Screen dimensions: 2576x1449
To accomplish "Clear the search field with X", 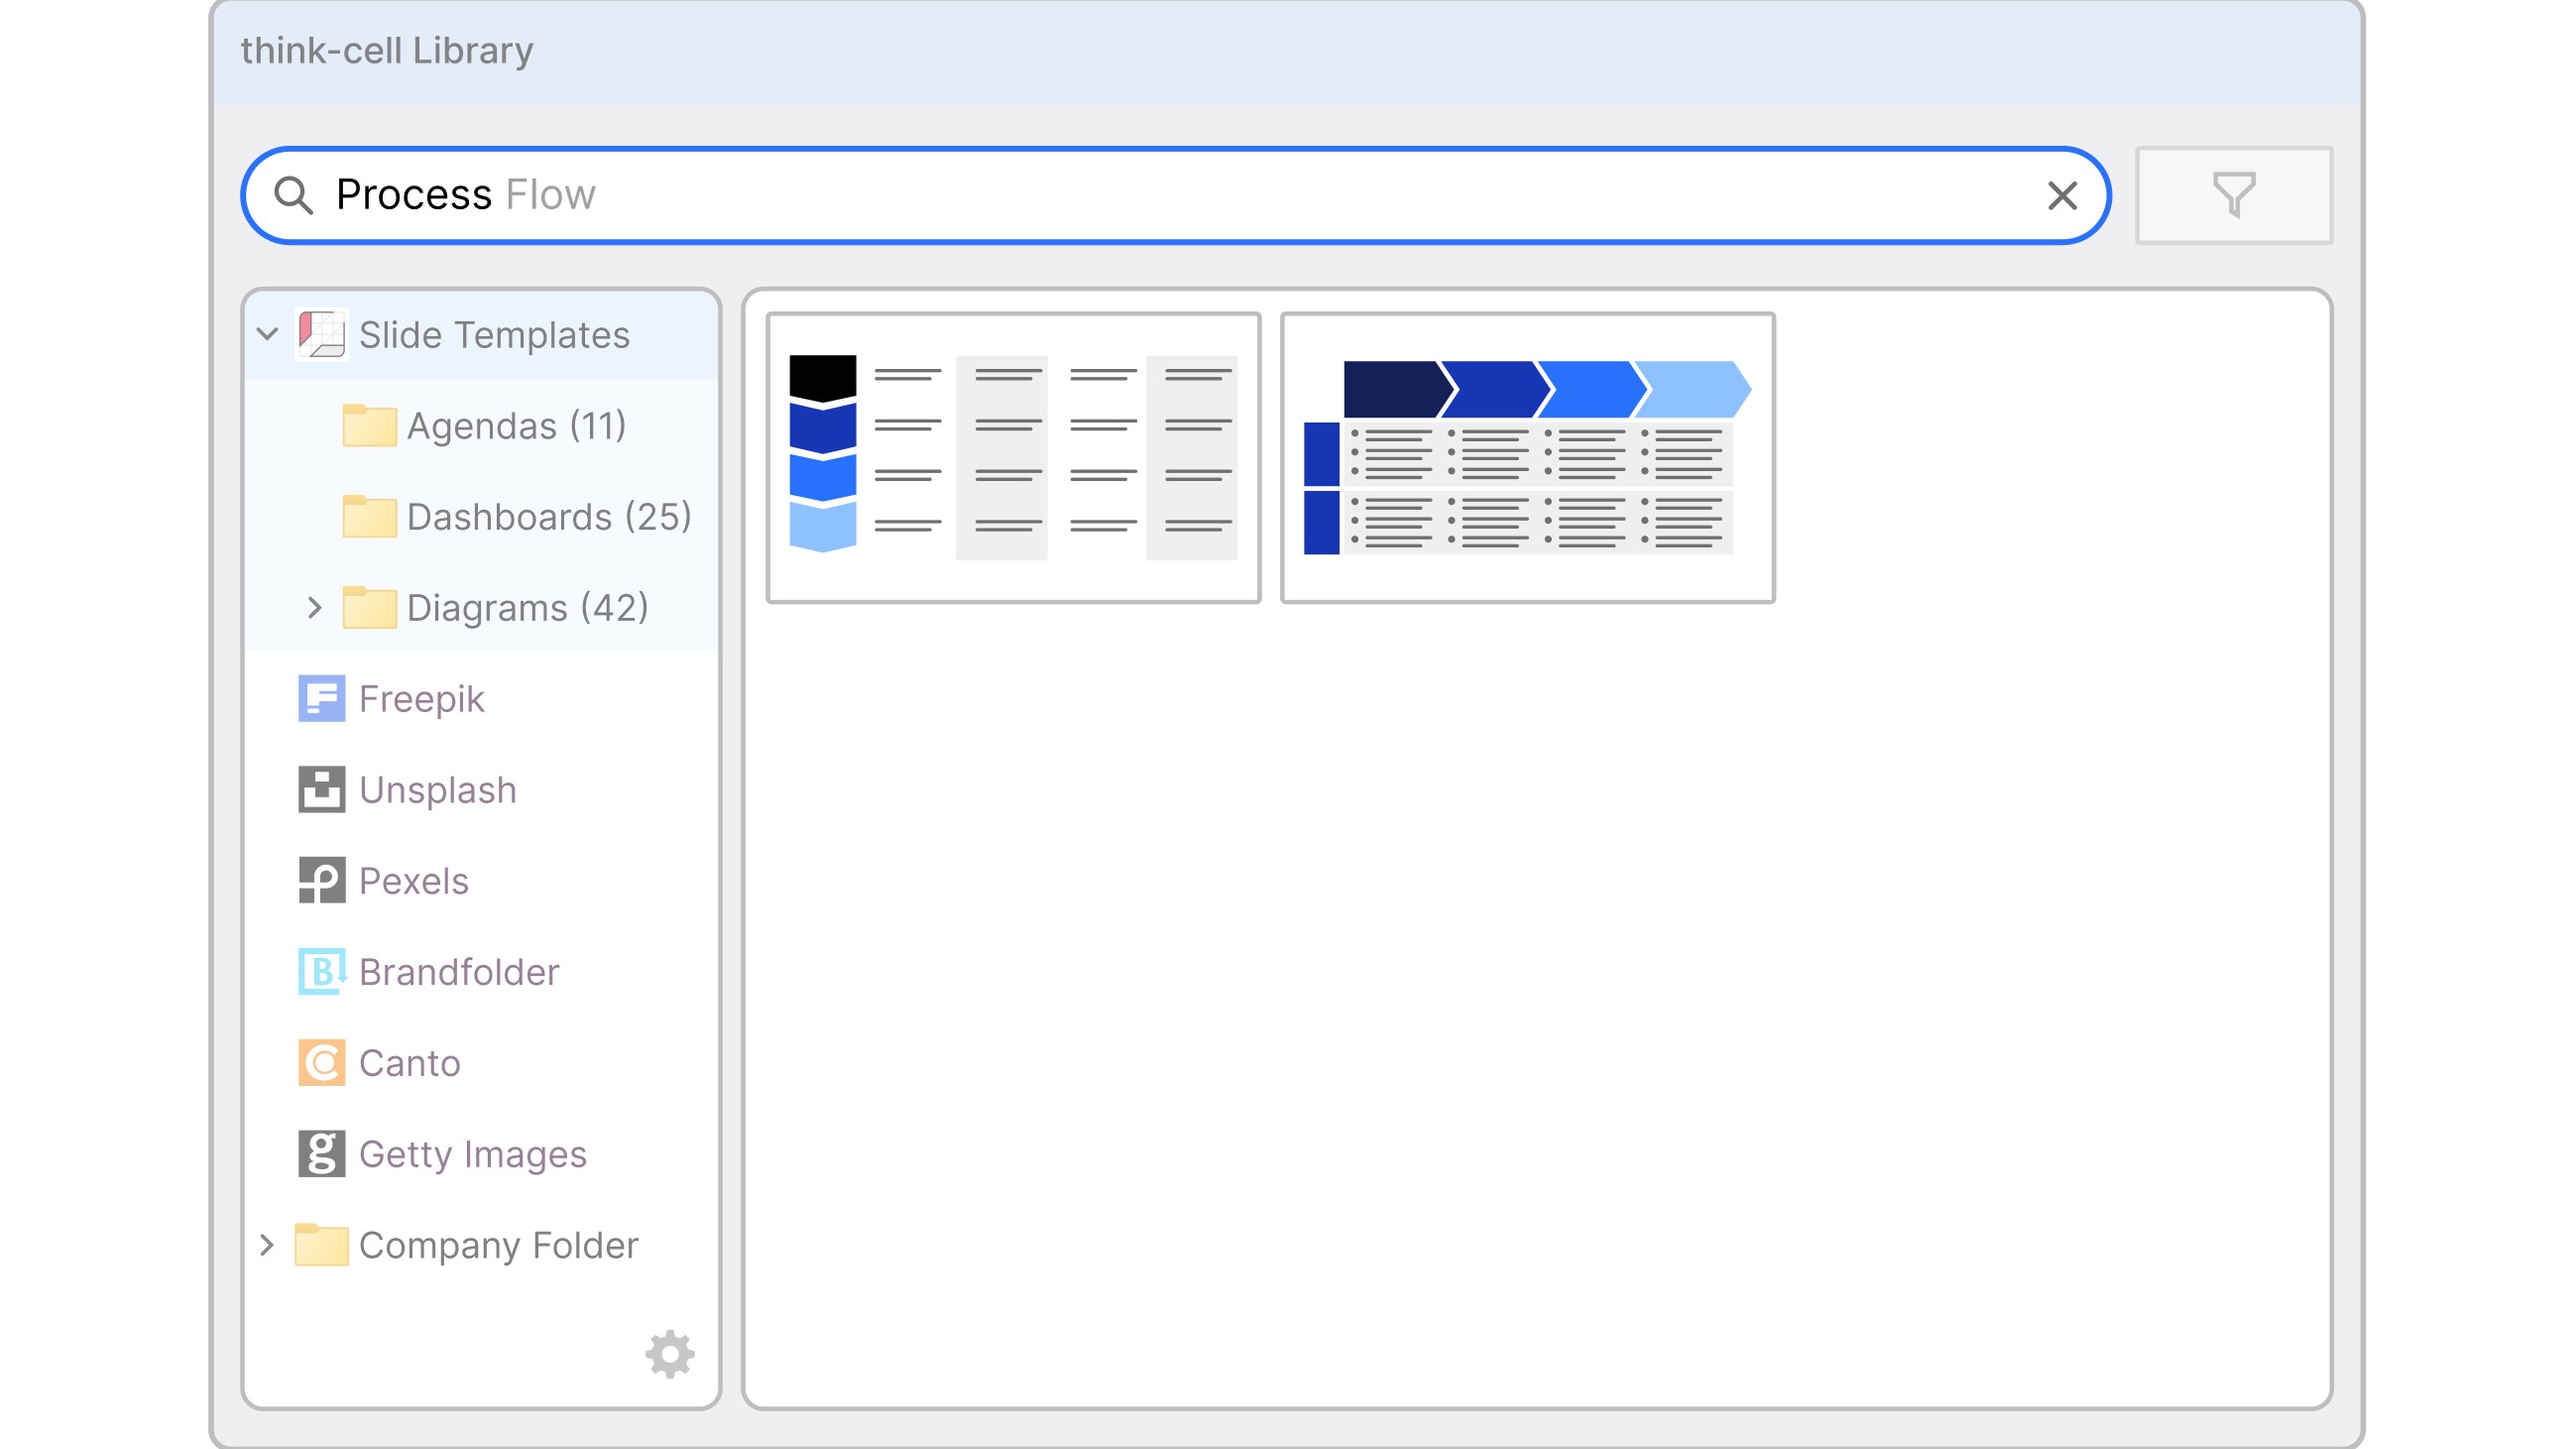I will point(2062,195).
